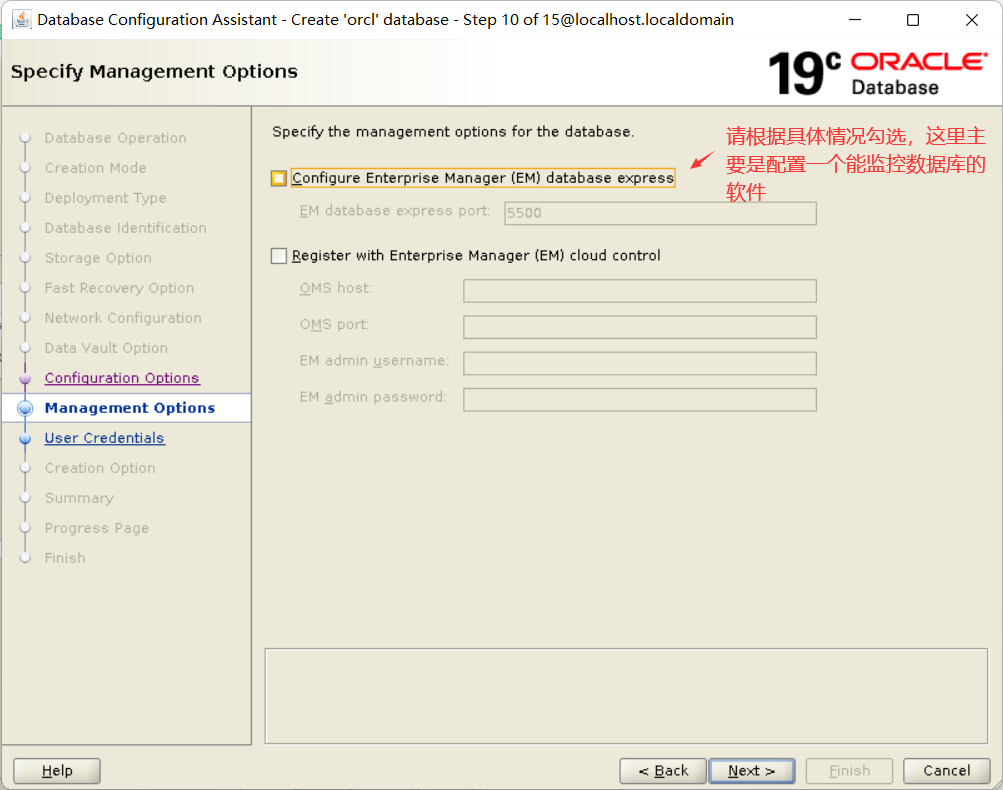
Task: Click the Database Operation step label
Action: [x=116, y=138]
